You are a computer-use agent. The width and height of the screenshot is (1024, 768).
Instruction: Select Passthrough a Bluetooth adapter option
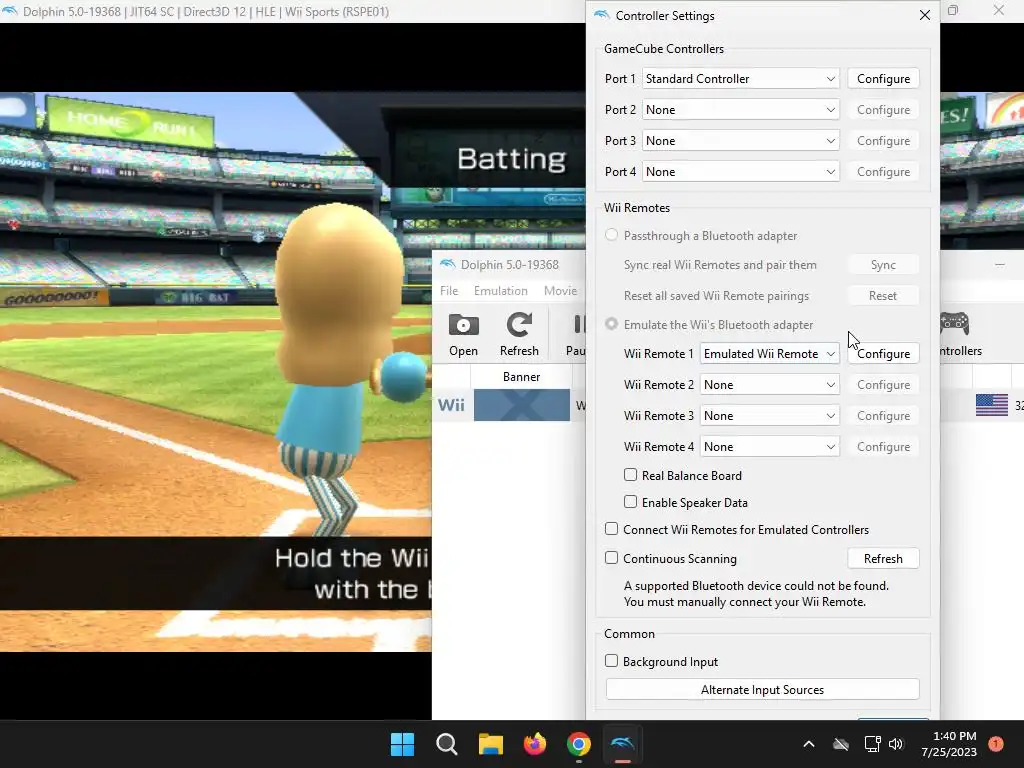tap(611, 235)
